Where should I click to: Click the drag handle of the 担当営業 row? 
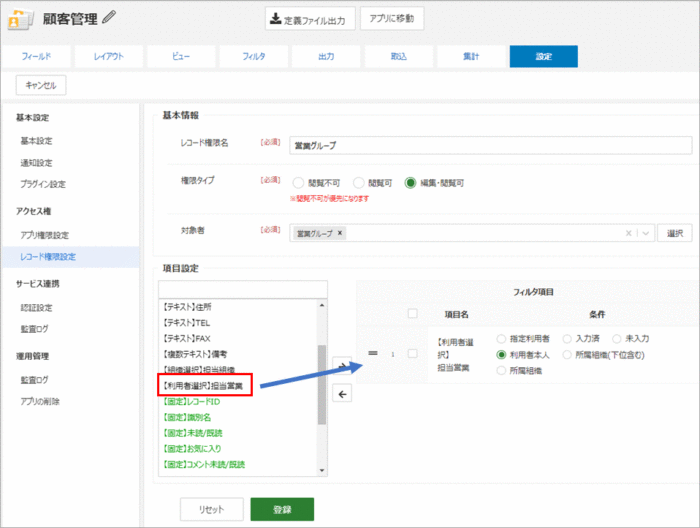coord(373,353)
